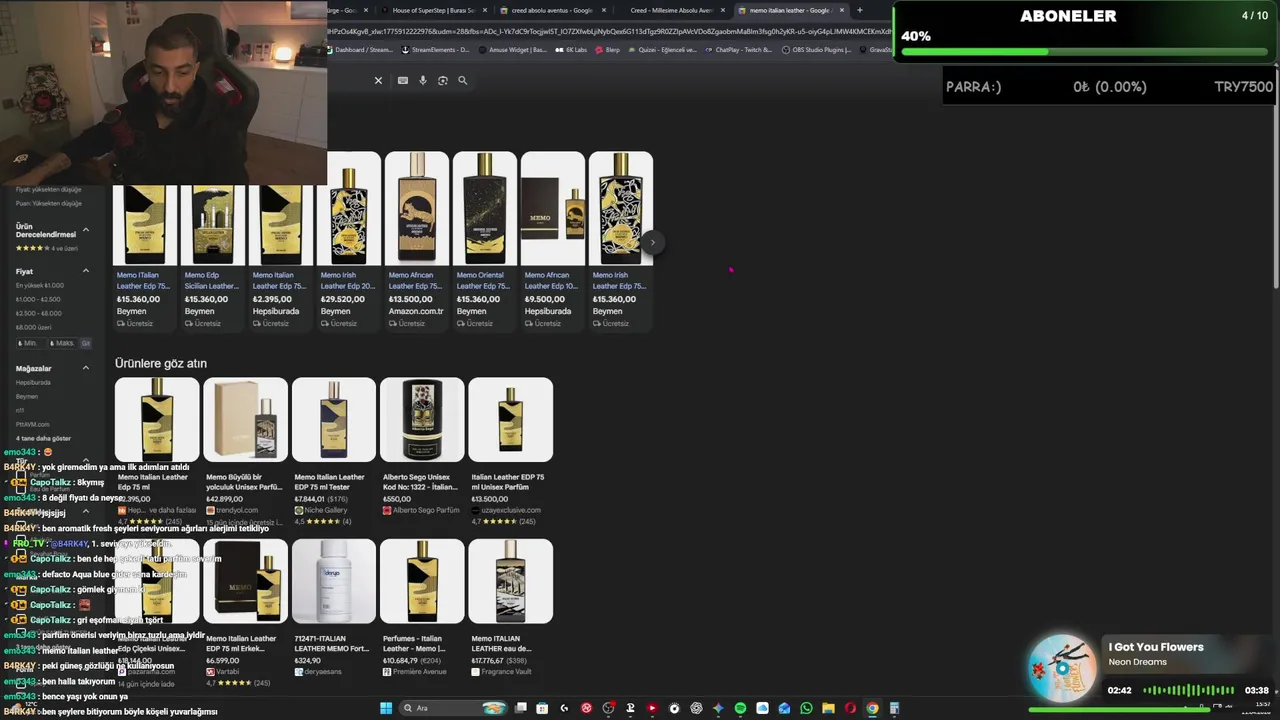The width and height of the screenshot is (1280, 720).
Task: Open WhatsApp from the taskbar
Action: [806, 708]
